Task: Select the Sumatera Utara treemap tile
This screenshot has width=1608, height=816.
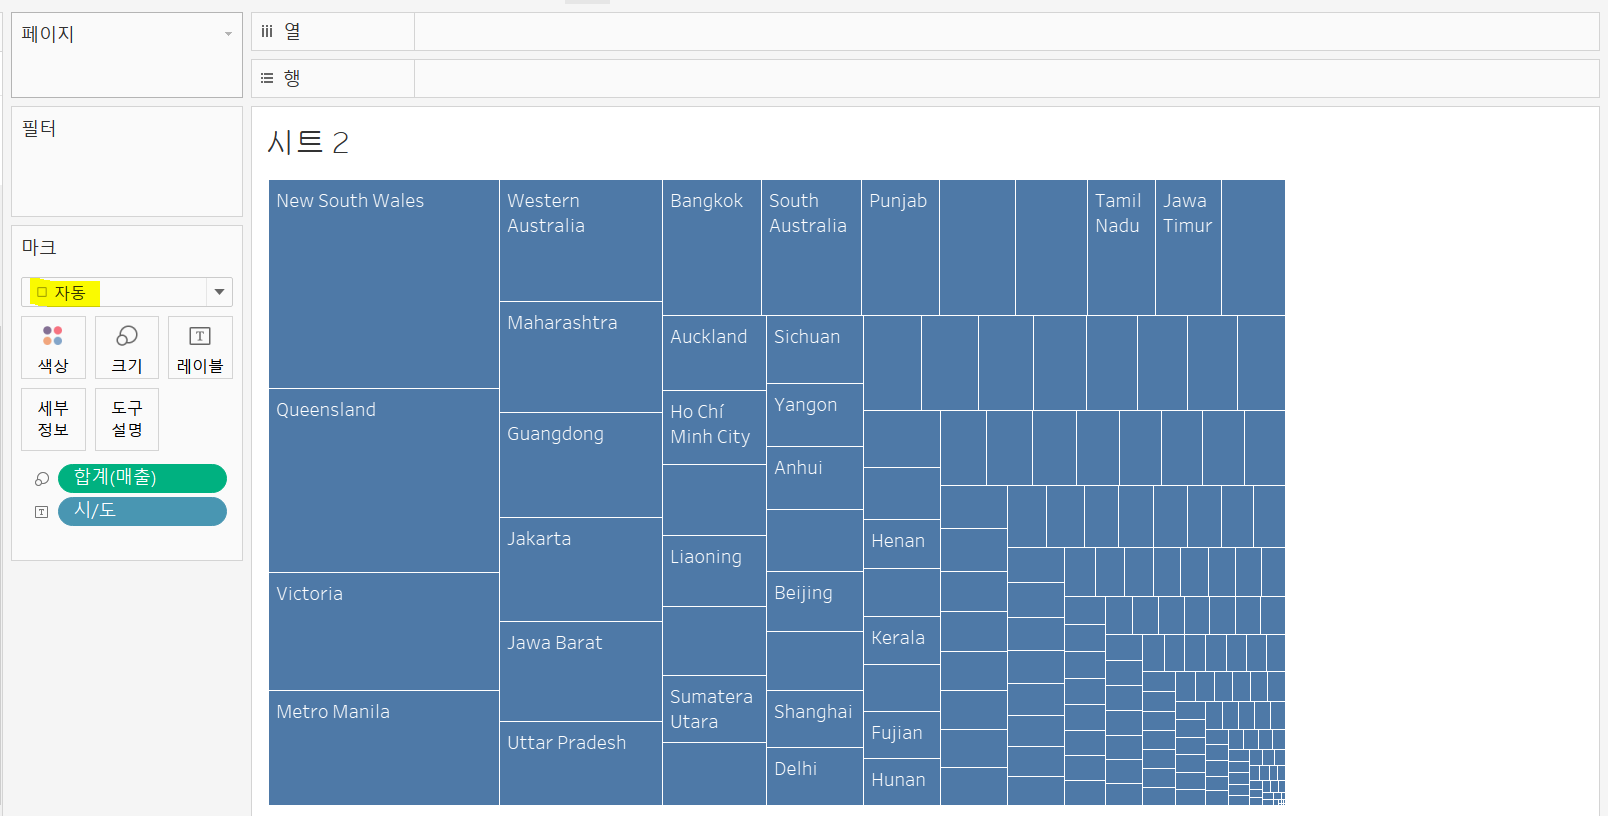Action: (714, 709)
